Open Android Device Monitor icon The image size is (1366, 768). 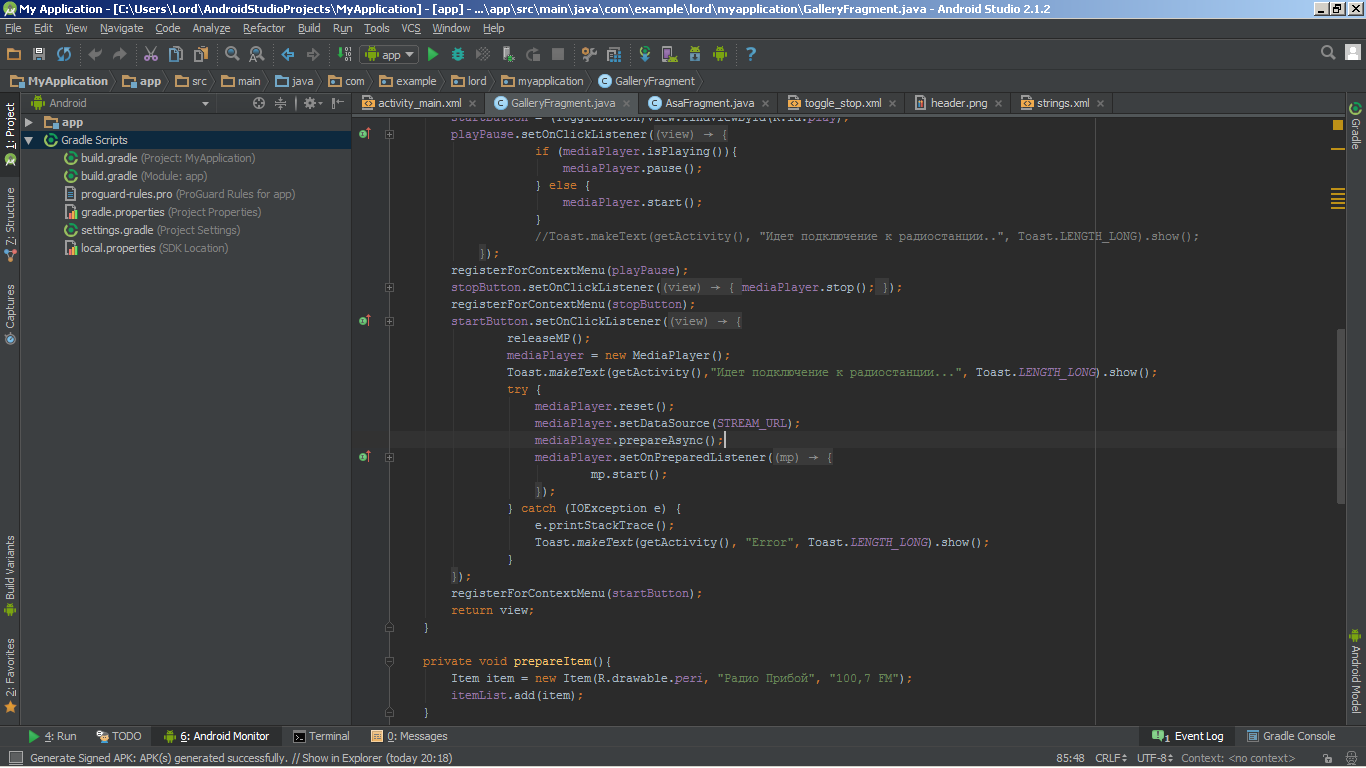point(720,54)
